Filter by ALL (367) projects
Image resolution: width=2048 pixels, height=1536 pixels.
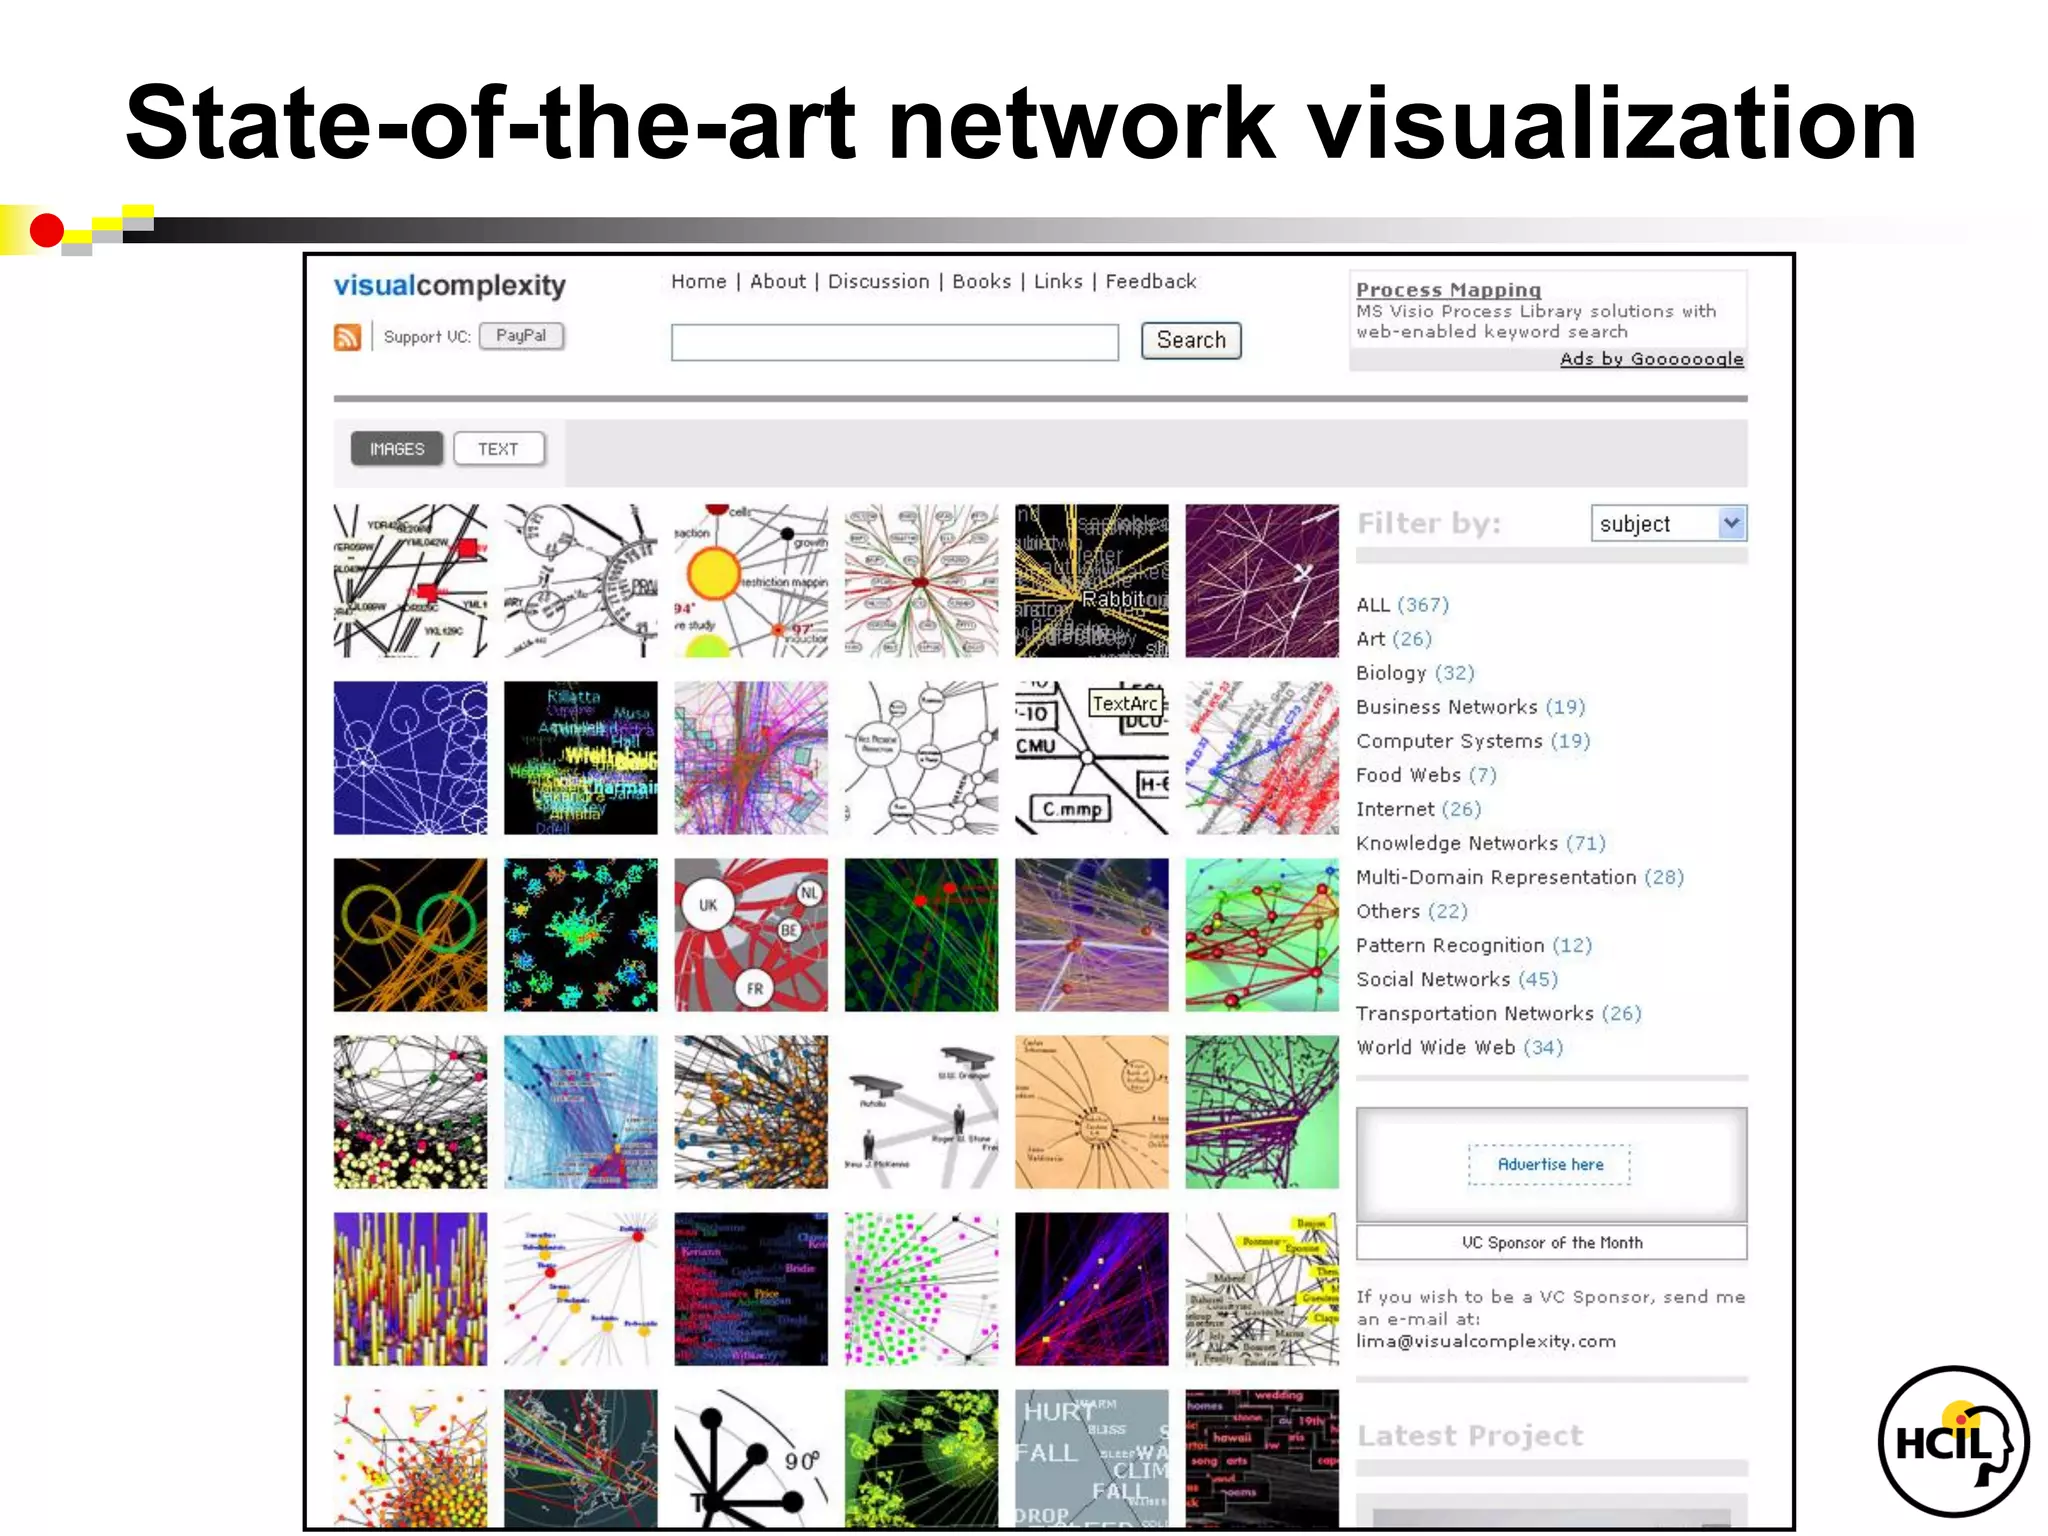tap(1401, 605)
